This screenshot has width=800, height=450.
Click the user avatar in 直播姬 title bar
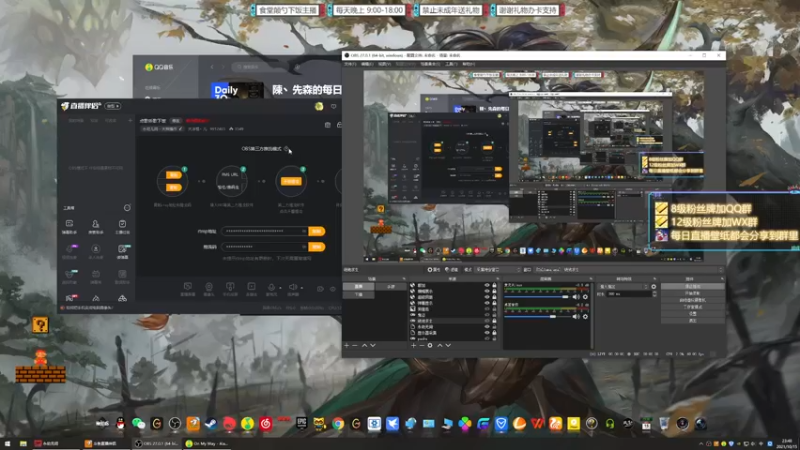319,106
